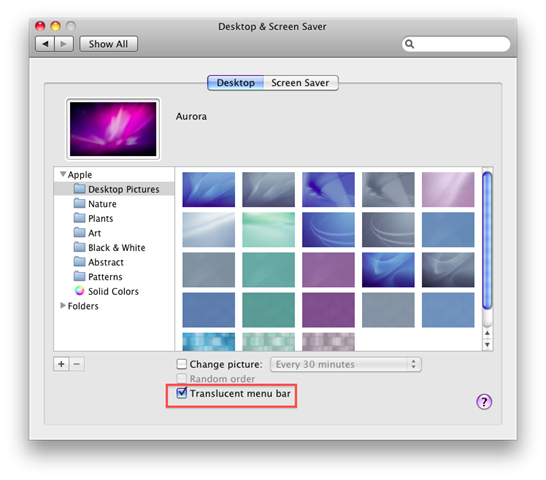Select the Nature folder

95,204
